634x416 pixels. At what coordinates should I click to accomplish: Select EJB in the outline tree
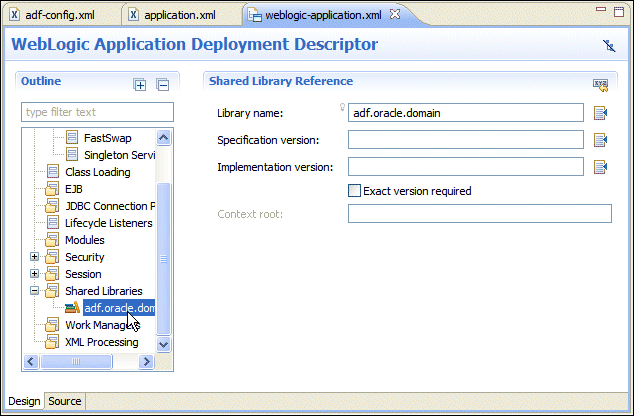pyautogui.click(x=74, y=189)
